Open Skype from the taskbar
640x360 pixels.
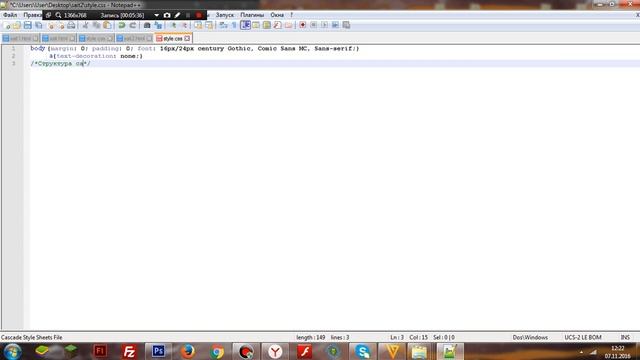[362, 351]
